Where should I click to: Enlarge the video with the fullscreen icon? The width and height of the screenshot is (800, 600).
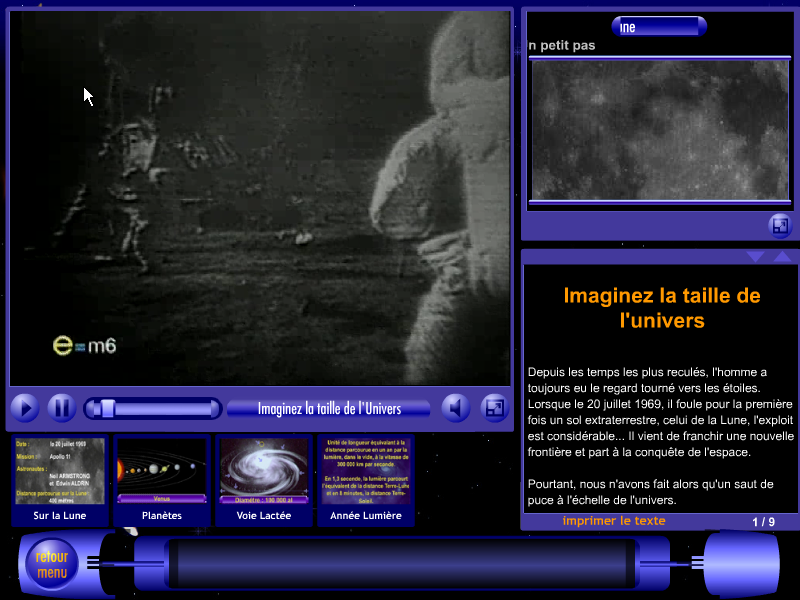pos(494,408)
